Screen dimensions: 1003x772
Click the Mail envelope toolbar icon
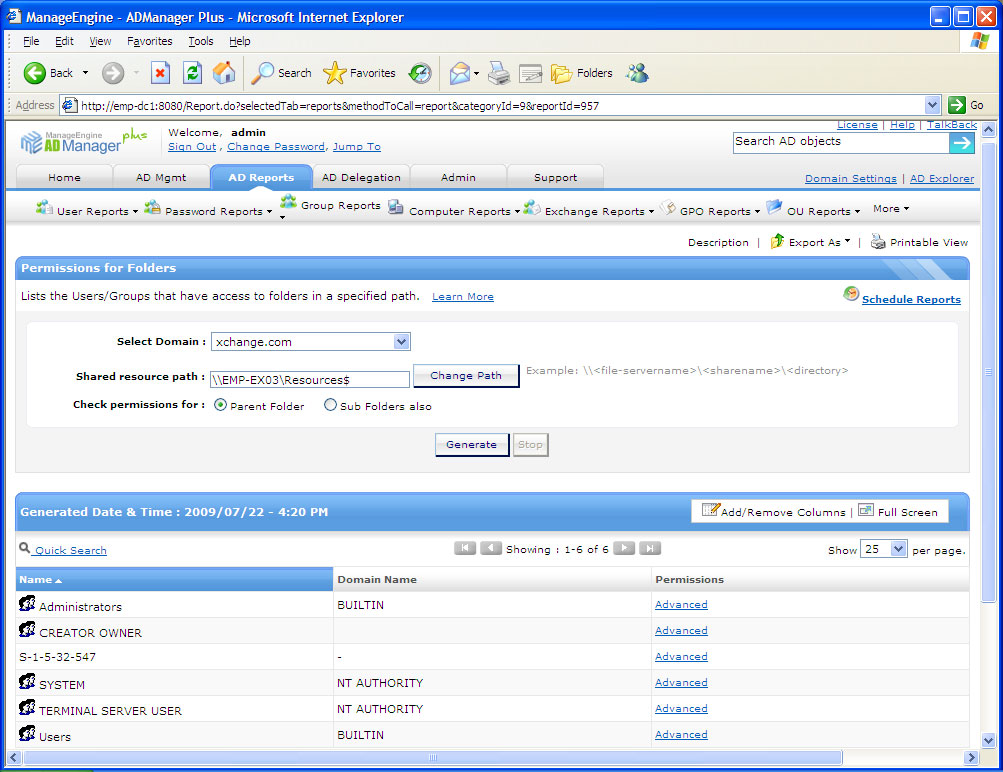(x=459, y=73)
